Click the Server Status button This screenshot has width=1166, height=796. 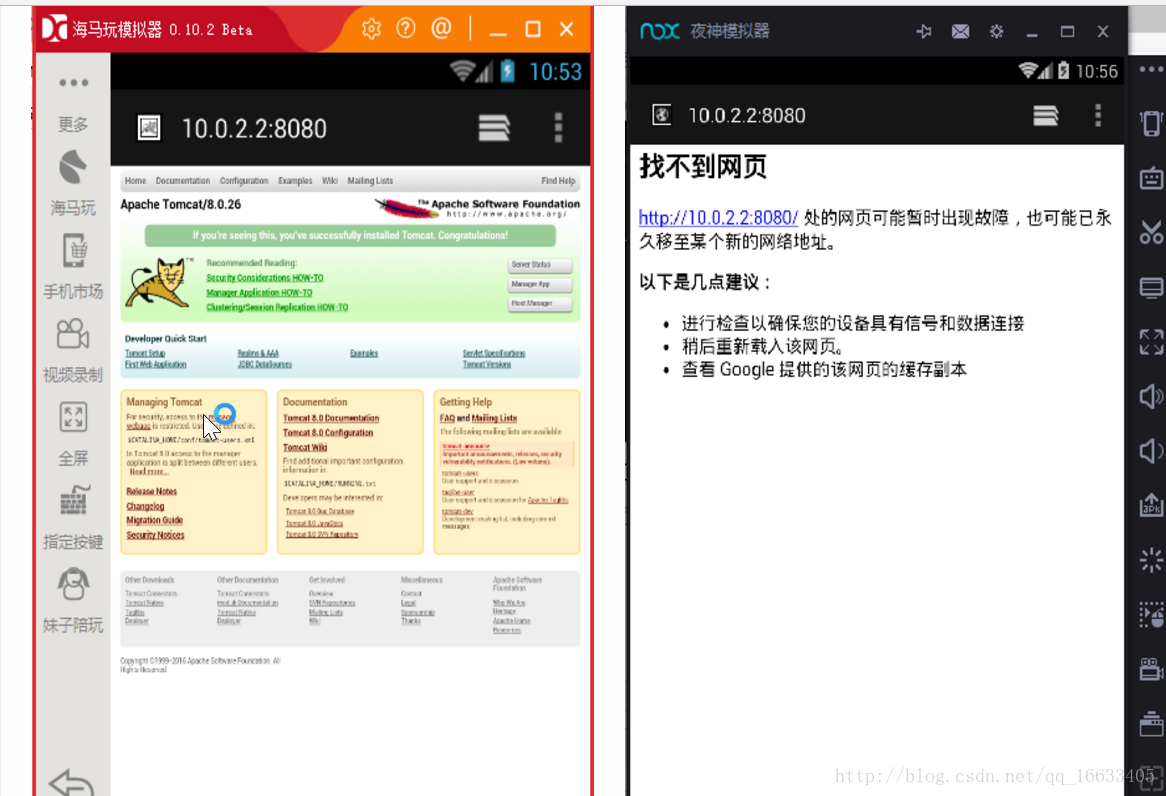pos(540,266)
